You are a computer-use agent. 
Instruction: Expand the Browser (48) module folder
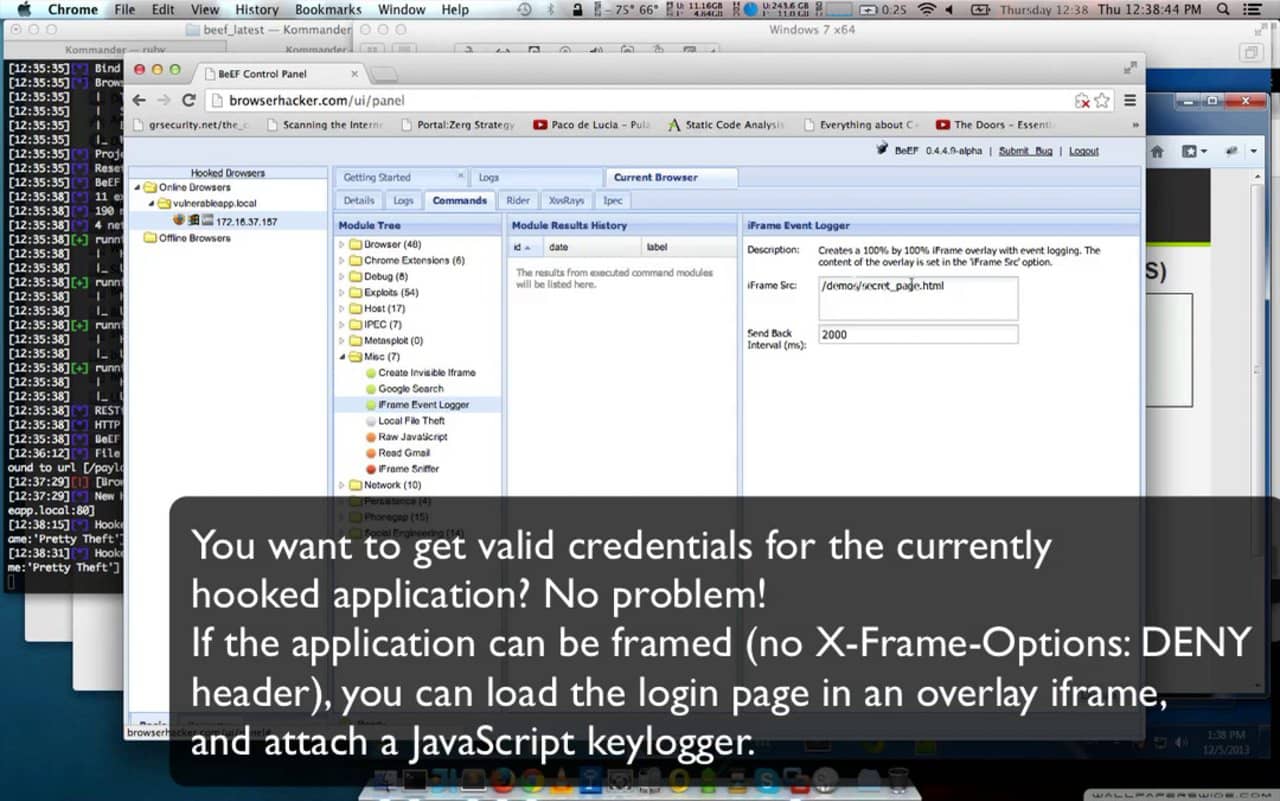pos(342,245)
